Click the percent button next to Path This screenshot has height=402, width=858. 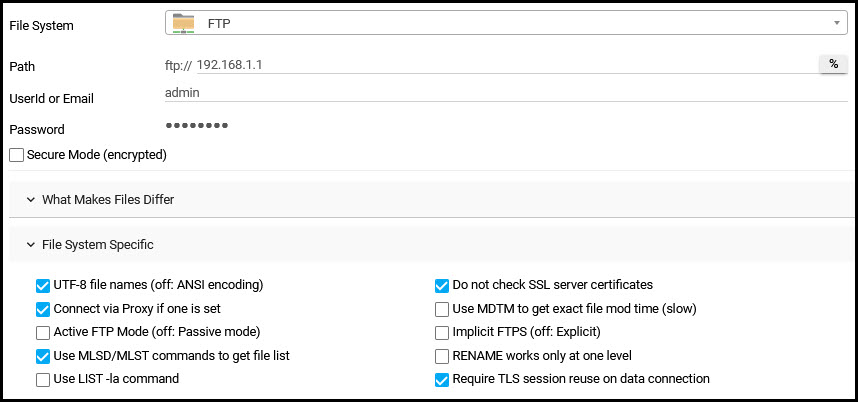833,64
